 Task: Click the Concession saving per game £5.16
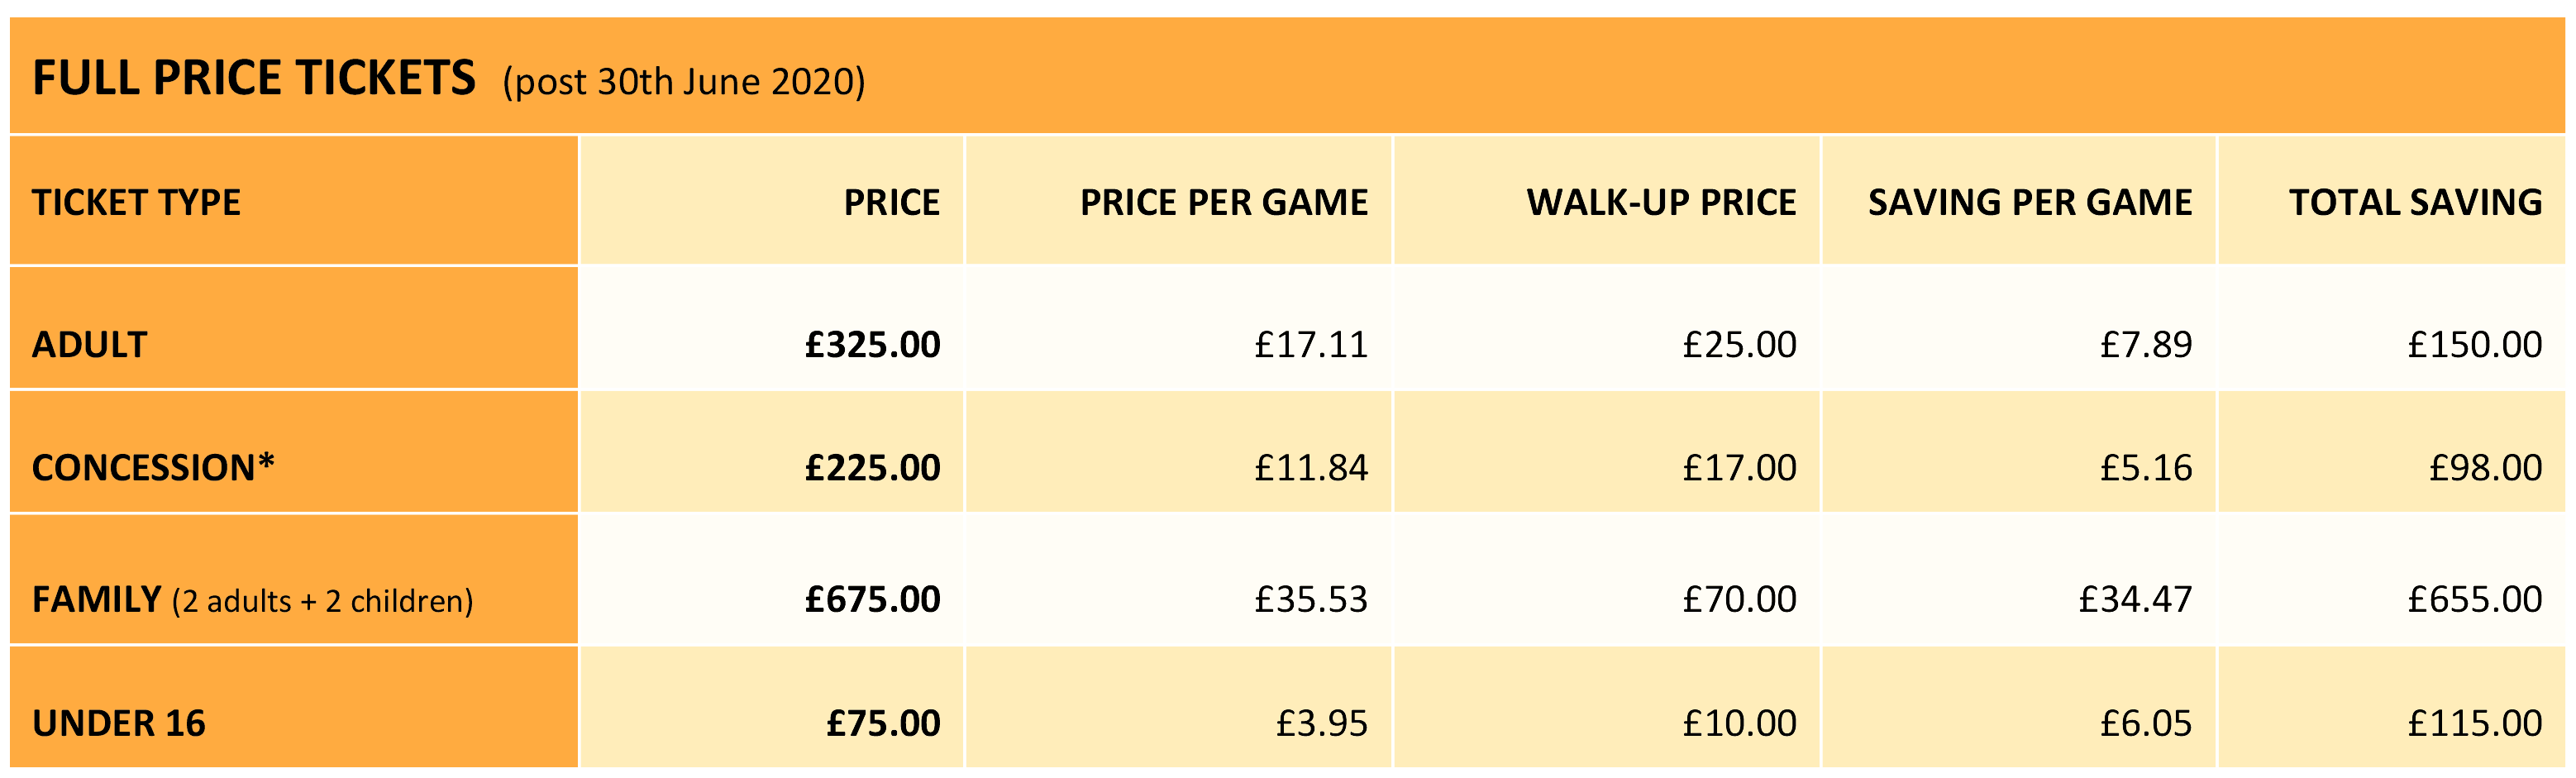2146,468
